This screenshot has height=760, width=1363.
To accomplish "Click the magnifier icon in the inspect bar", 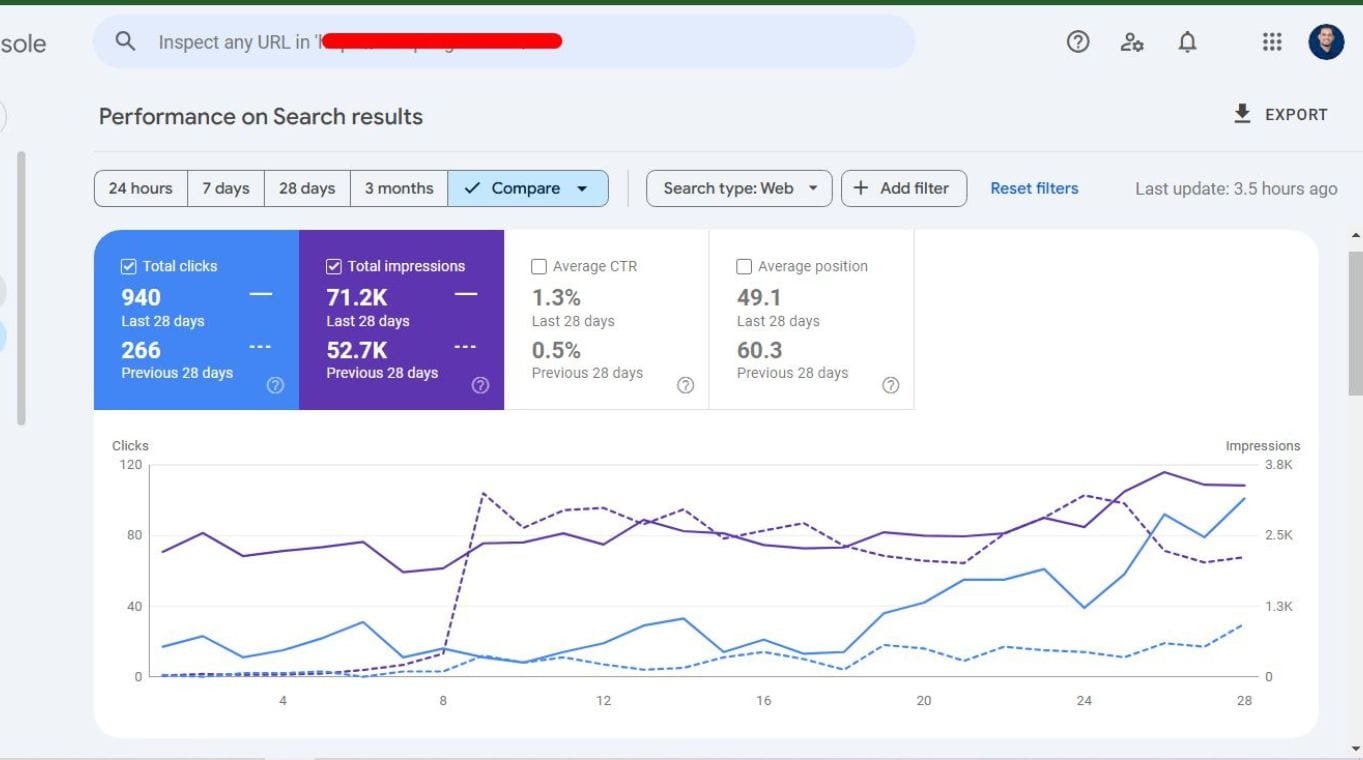I will 125,41.
